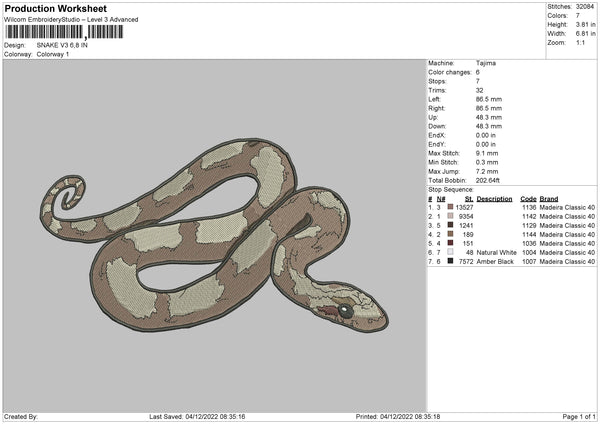Click the Description column header
Screen dimensions: 600x424
(x=494, y=198)
